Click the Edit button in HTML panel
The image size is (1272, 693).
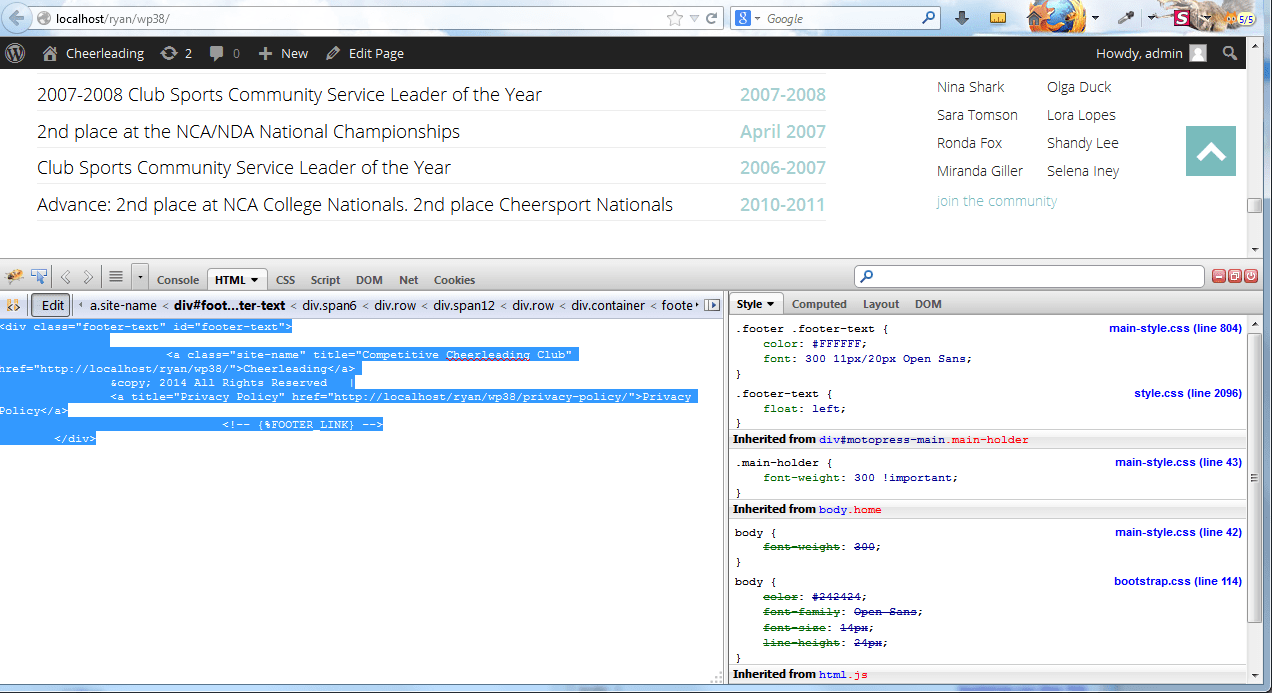click(53, 305)
